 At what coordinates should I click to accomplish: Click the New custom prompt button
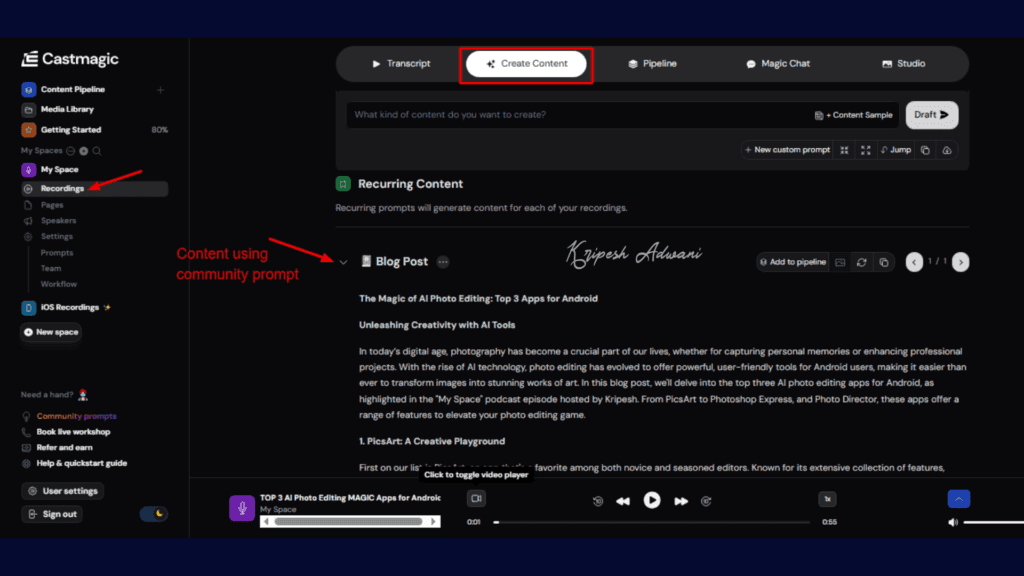787,149
